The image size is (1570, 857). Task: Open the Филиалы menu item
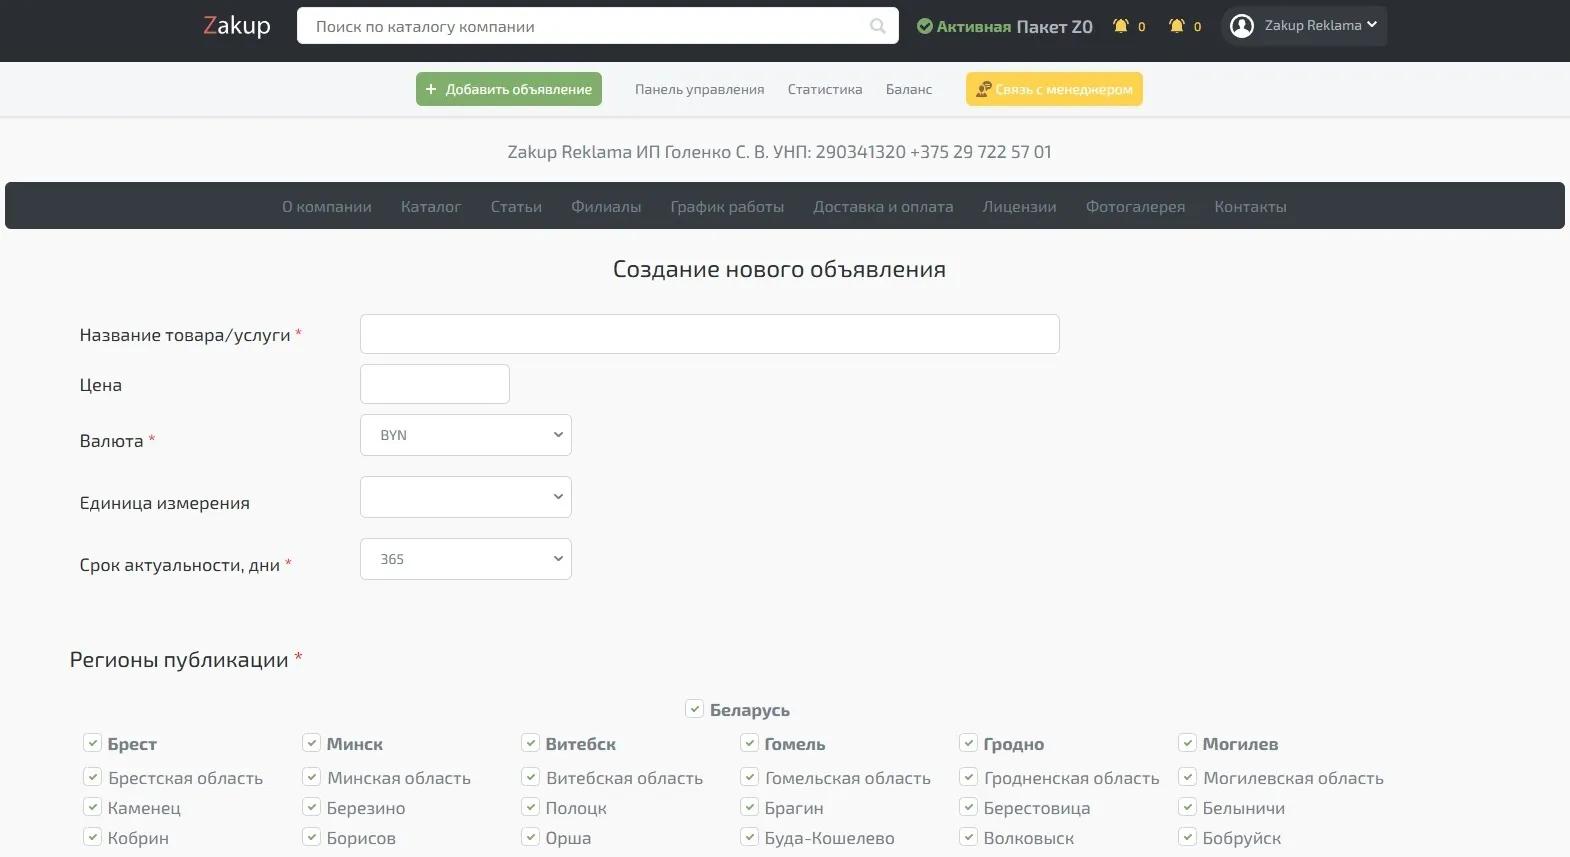coord(606,207)
